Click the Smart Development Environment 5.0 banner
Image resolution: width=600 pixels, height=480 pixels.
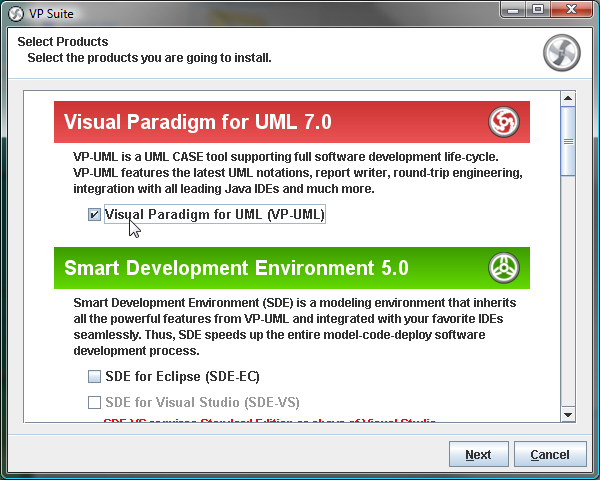point(292,268)
